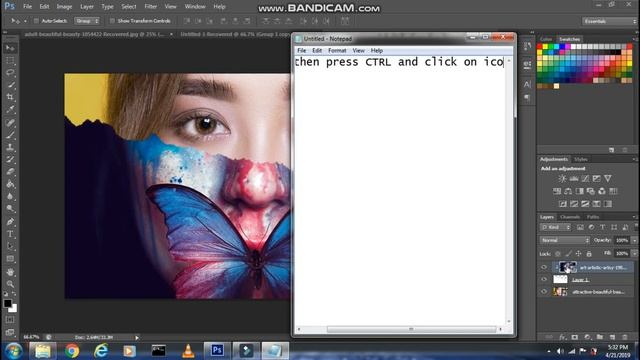Add a layer mask
The image size is (640, 360).
[x=575, y=337]
